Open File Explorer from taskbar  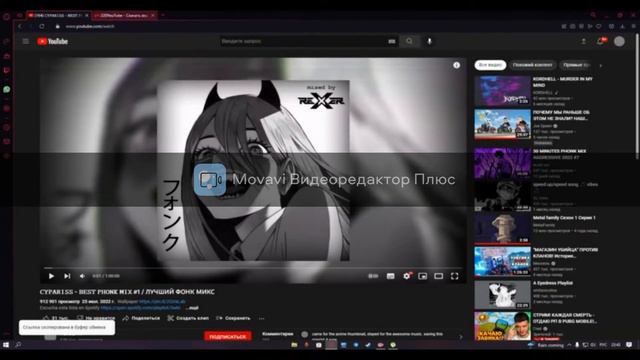click(294, 345)
